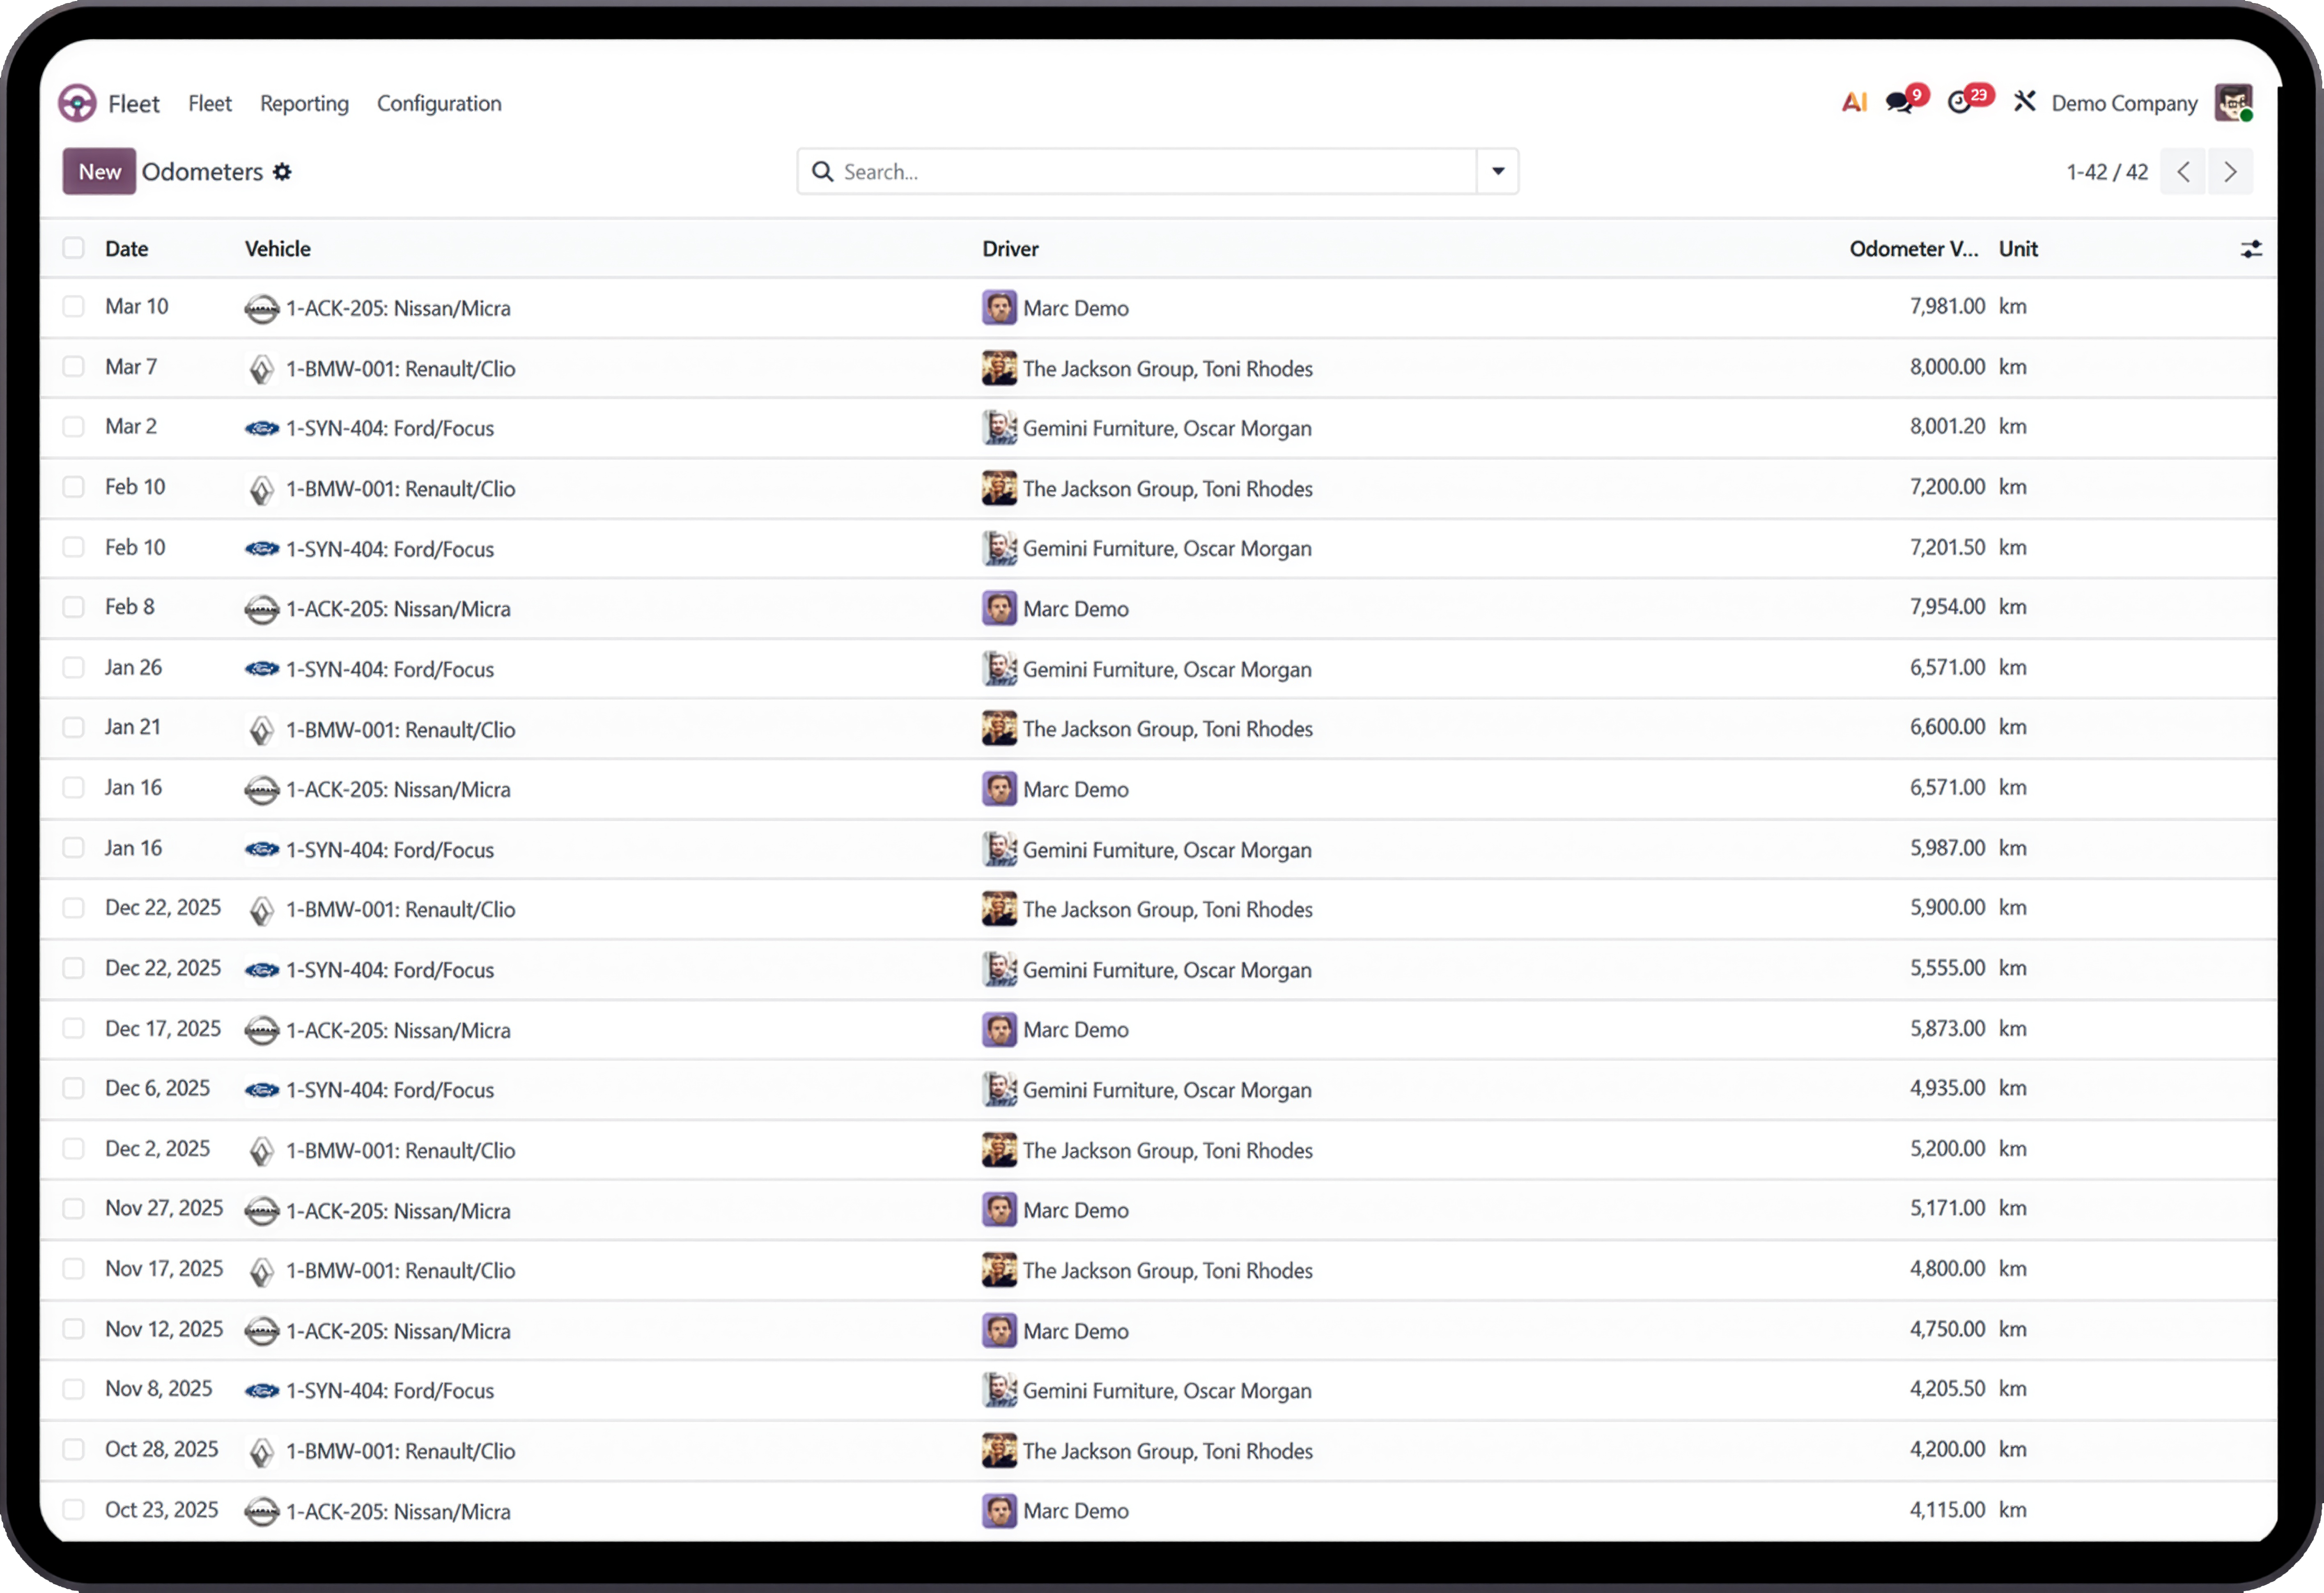The height and width of the screenshot is (1593, 2324).
Task: Click the Odometers breadcrumb title
Action: tap(202, 172)
